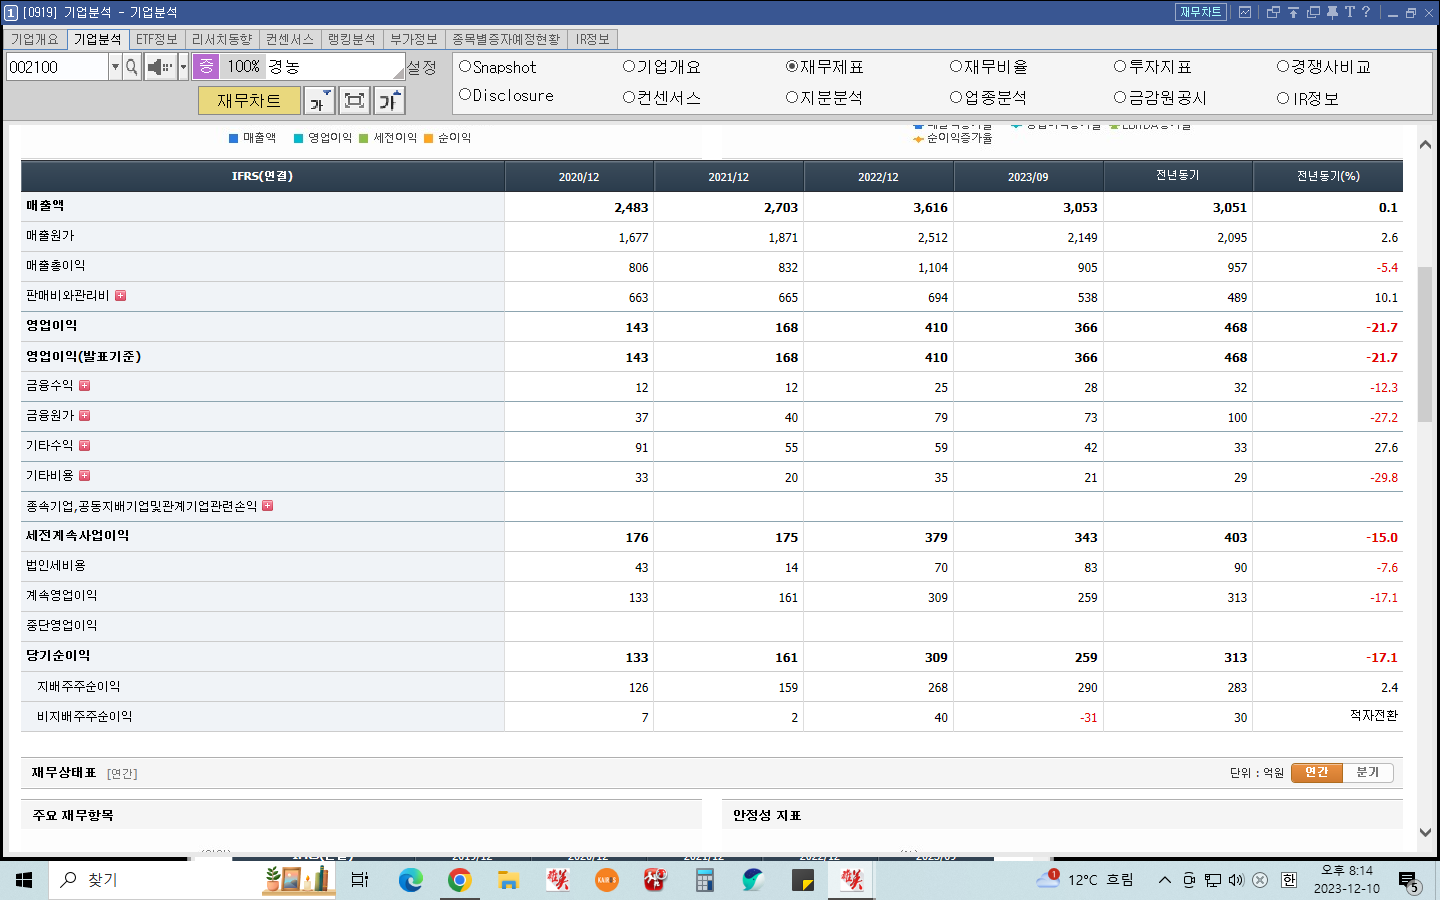Expand 기타수익 row plus icon
Image resolution: width=1440 pixels, height=900 pixels.
[84, 446]
